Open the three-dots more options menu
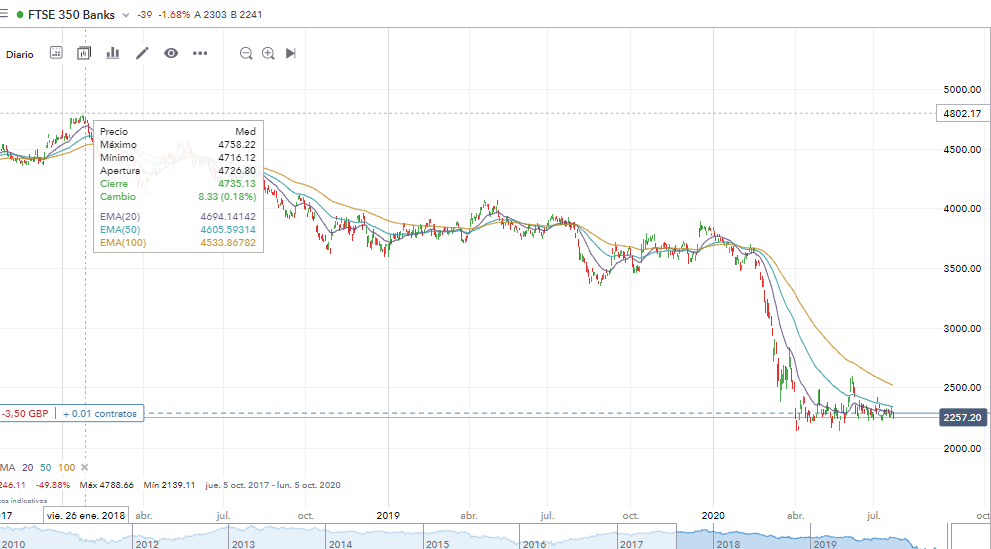Viewport: 991px width, 549px height. click(200, 53)
